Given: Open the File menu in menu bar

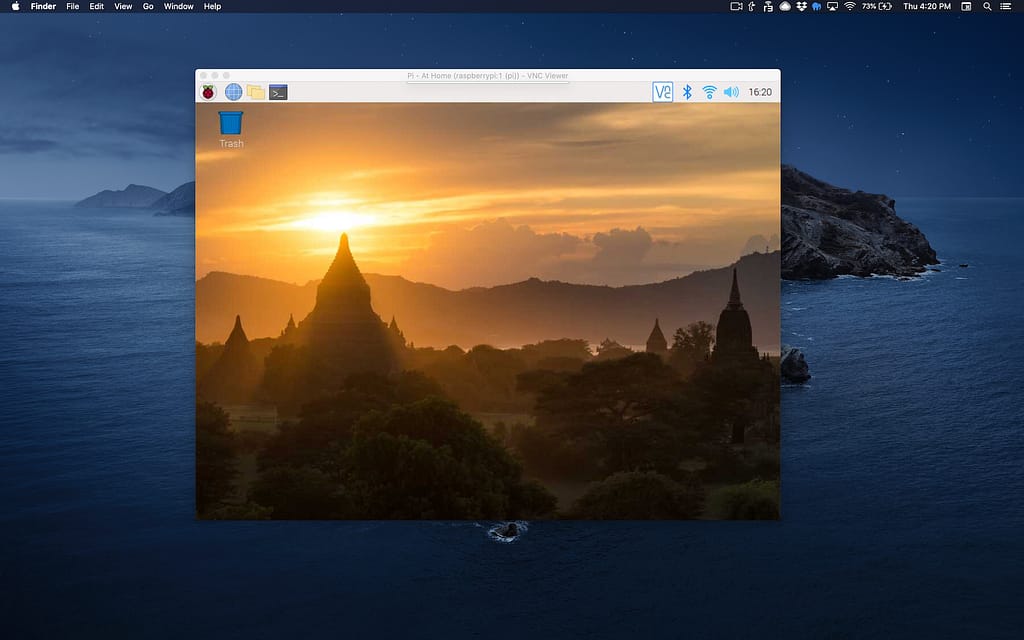Looking at the screenshot, I should click(73, 6).
